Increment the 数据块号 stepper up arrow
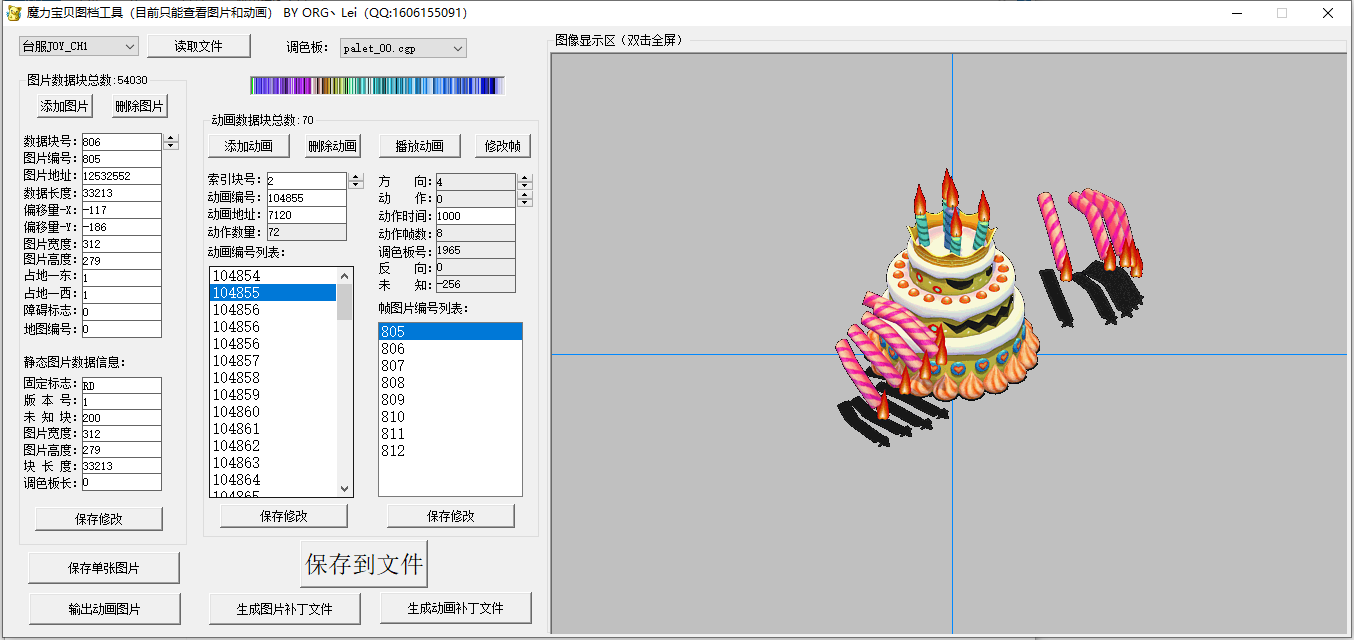This screenshot has height=640, width=1354. tap(171, 138)
